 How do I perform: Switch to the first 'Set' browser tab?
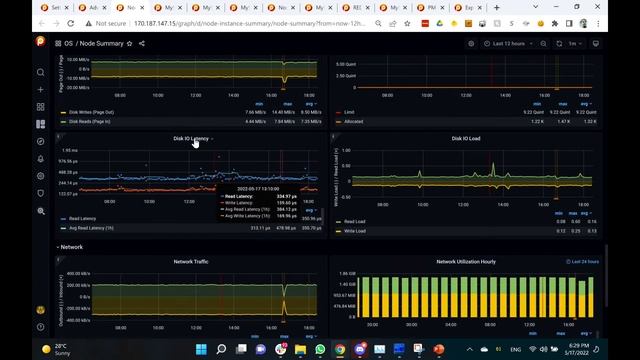(x=55, y=7)
